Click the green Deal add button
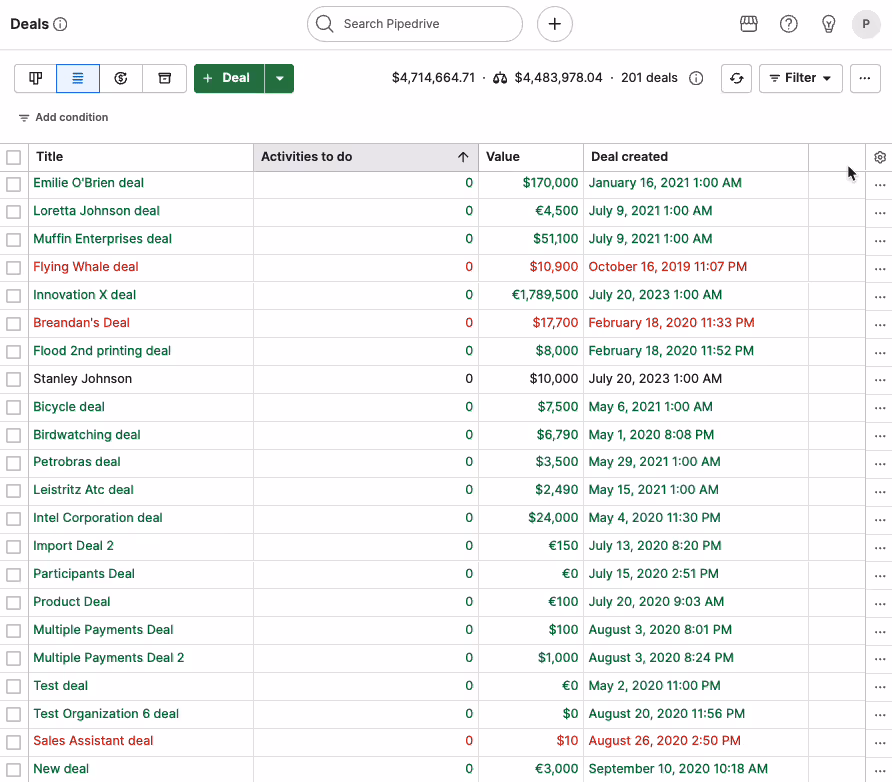 (229, 78)
